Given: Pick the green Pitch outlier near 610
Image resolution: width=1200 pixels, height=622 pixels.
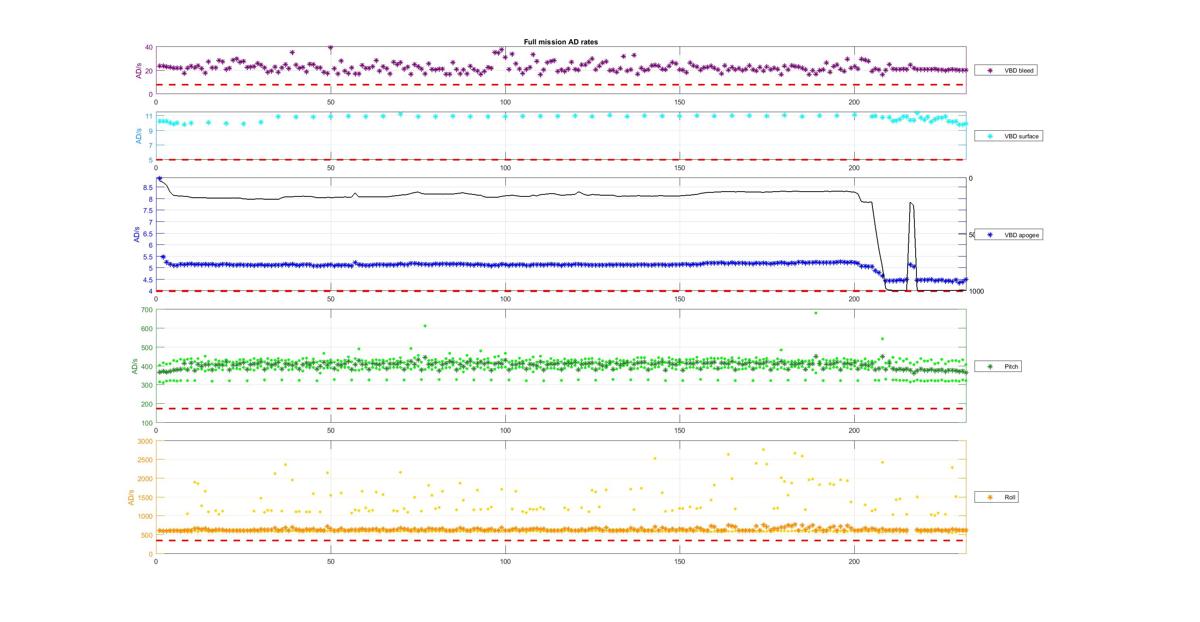Looking at the screenshot, I should click(x=424, y=326).
